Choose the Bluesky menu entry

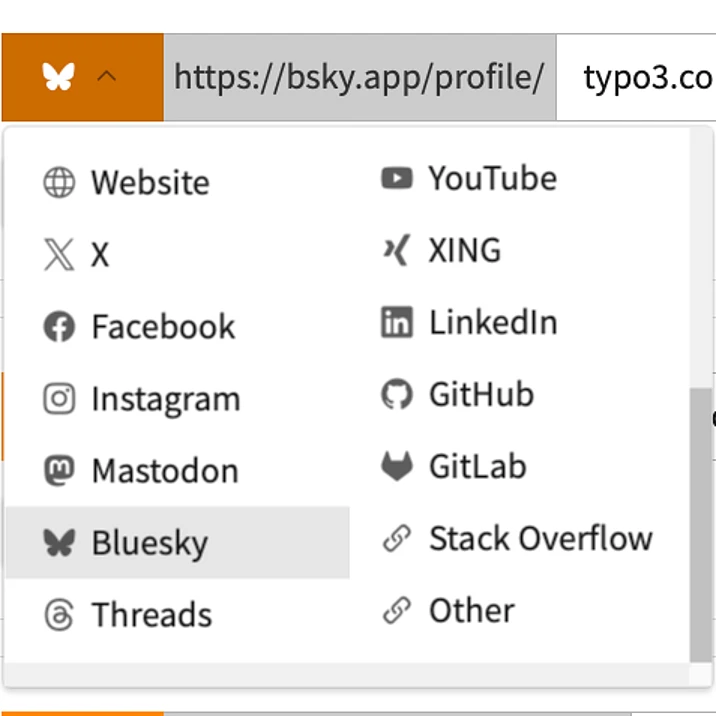click(x=150, y=543)
